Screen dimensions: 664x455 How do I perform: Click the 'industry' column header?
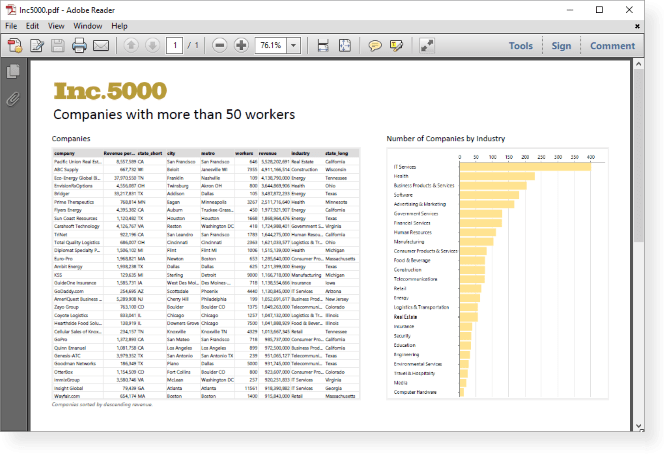click(300, 153)
